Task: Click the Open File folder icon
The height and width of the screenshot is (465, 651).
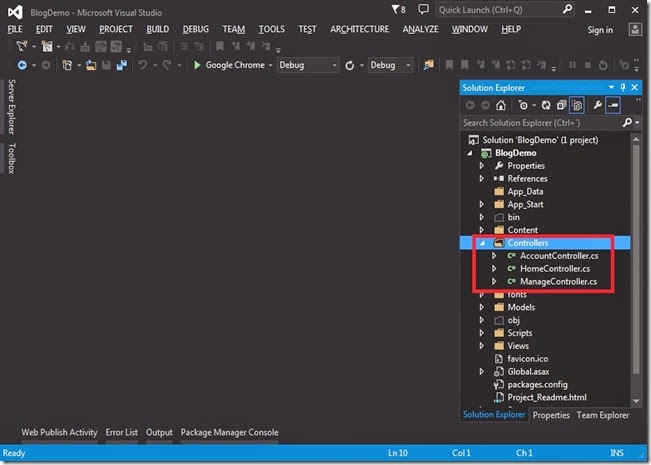Action: point(91,65)
